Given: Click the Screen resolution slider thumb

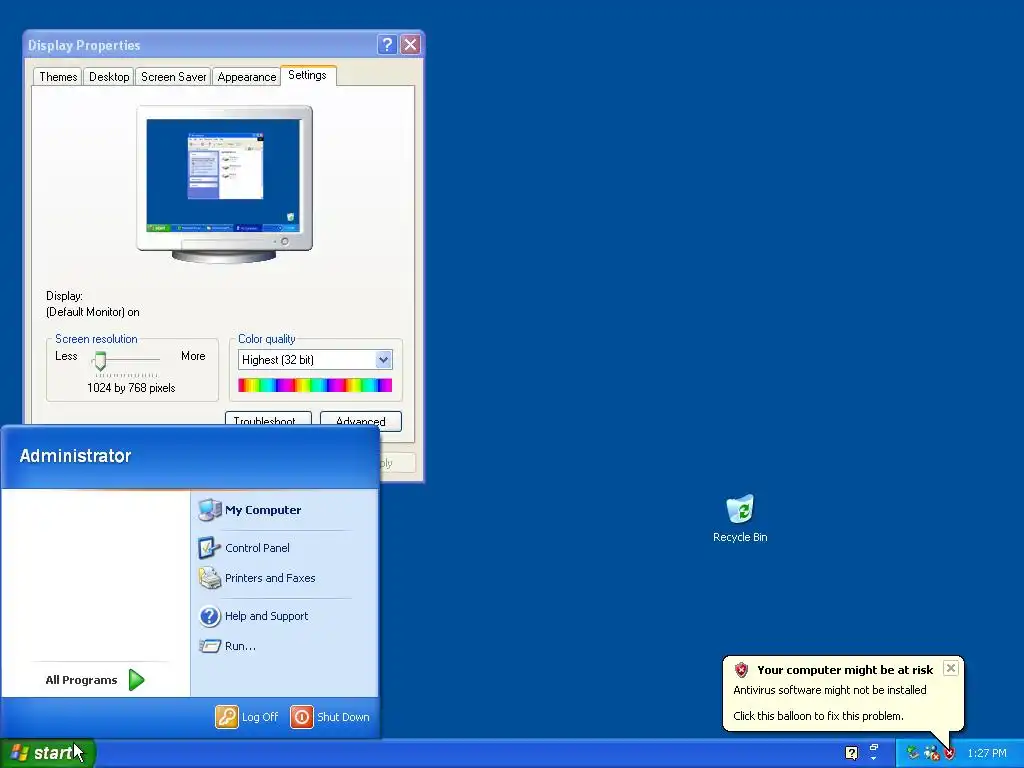Looking at the screenshot, I should coord(100,360).
